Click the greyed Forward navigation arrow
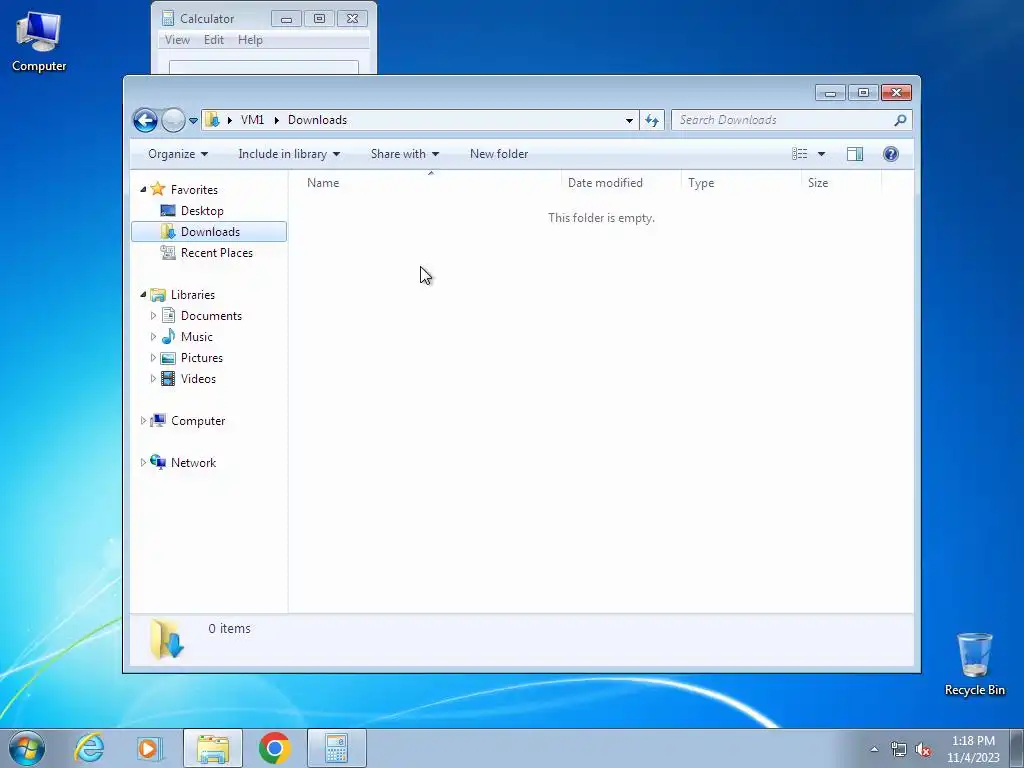Viewport: 1024px width, 768px height. (x=173, y=120)
